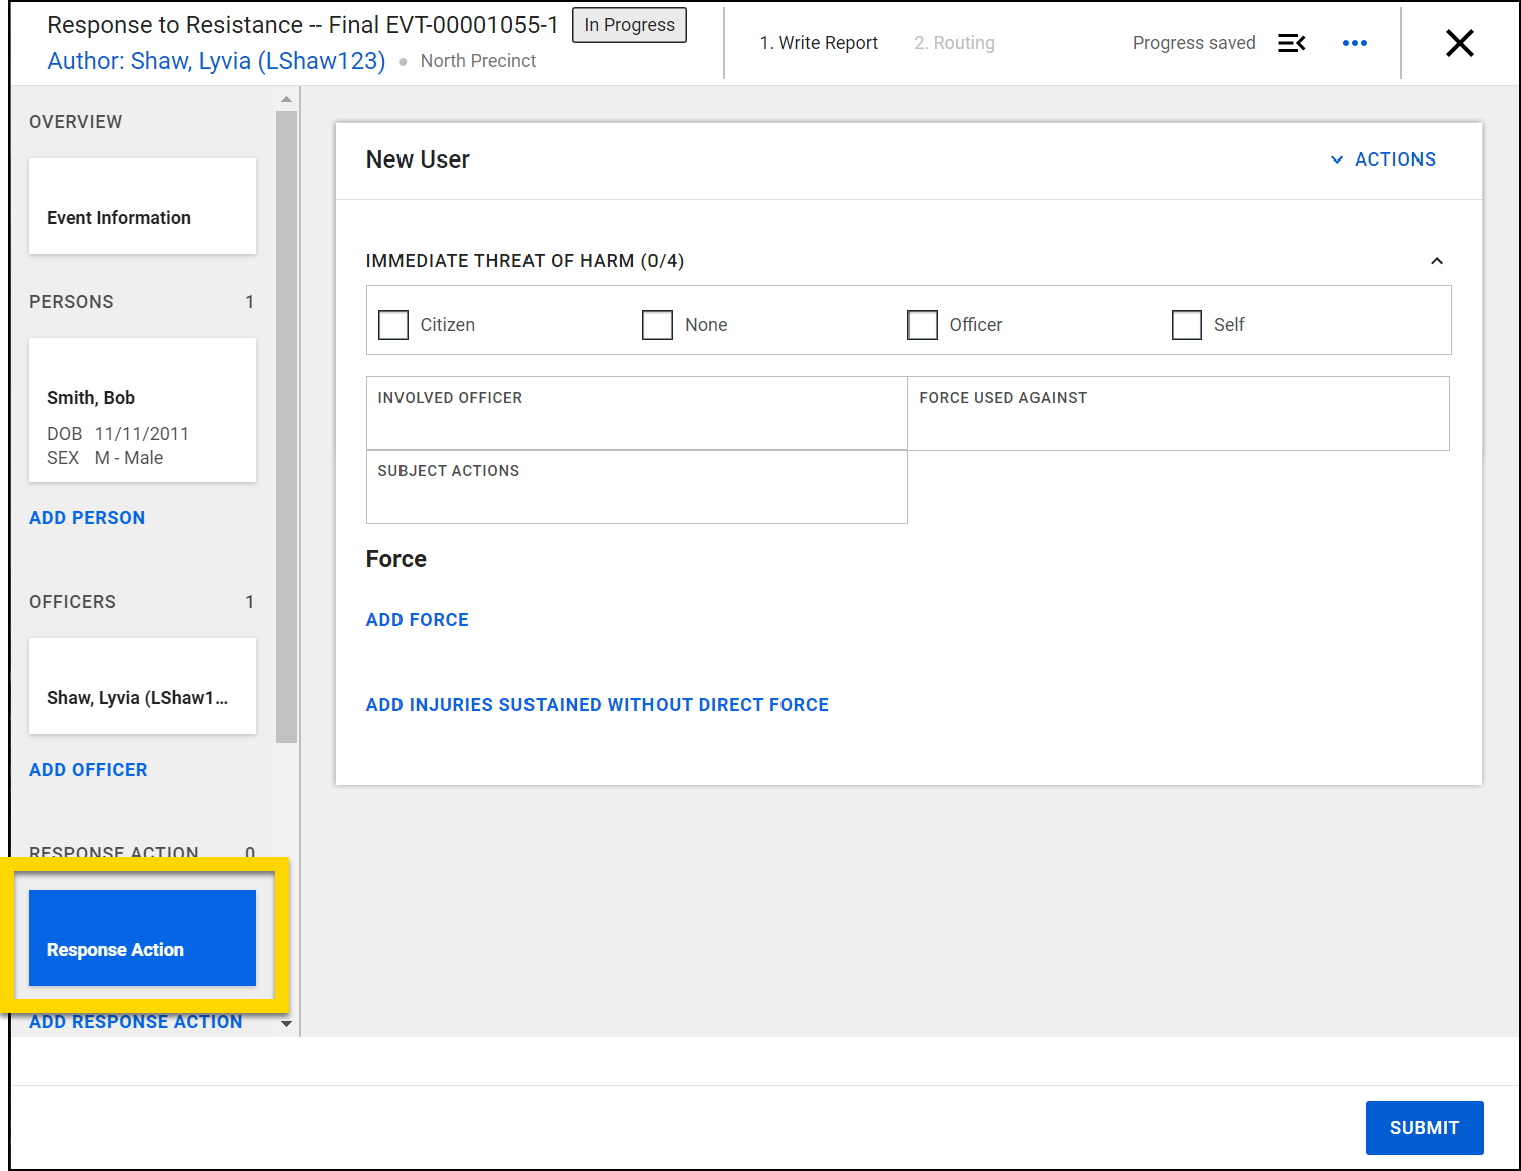Open the ACTIONS dropdown

click(1383, 159)
